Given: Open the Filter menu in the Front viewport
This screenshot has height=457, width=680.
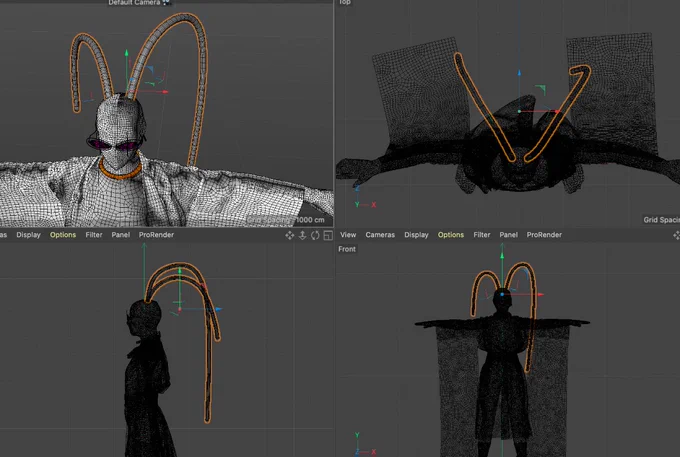Looking at the screenshot, I should [481, 235].
